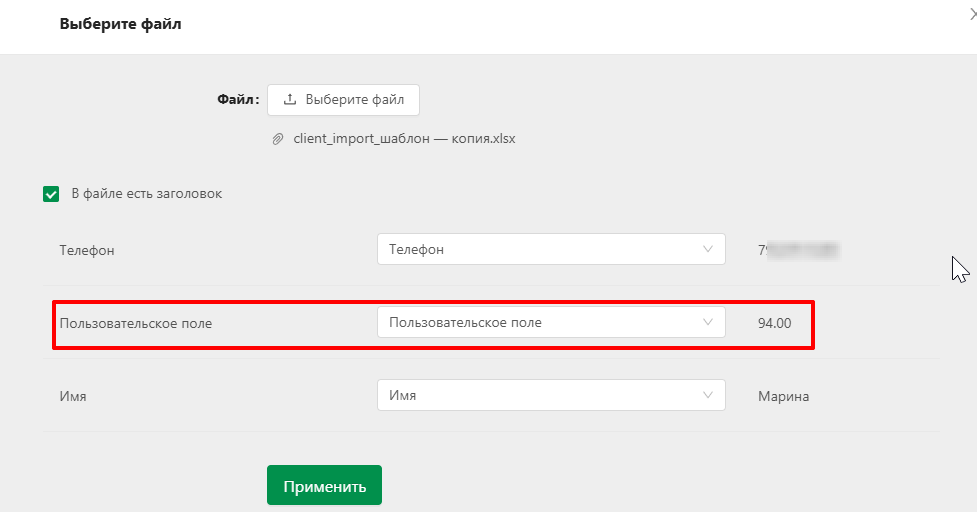Viewport: 977px width, 512px height.
Task: Click the sample value '94.00'
Action: click(774, 323)
